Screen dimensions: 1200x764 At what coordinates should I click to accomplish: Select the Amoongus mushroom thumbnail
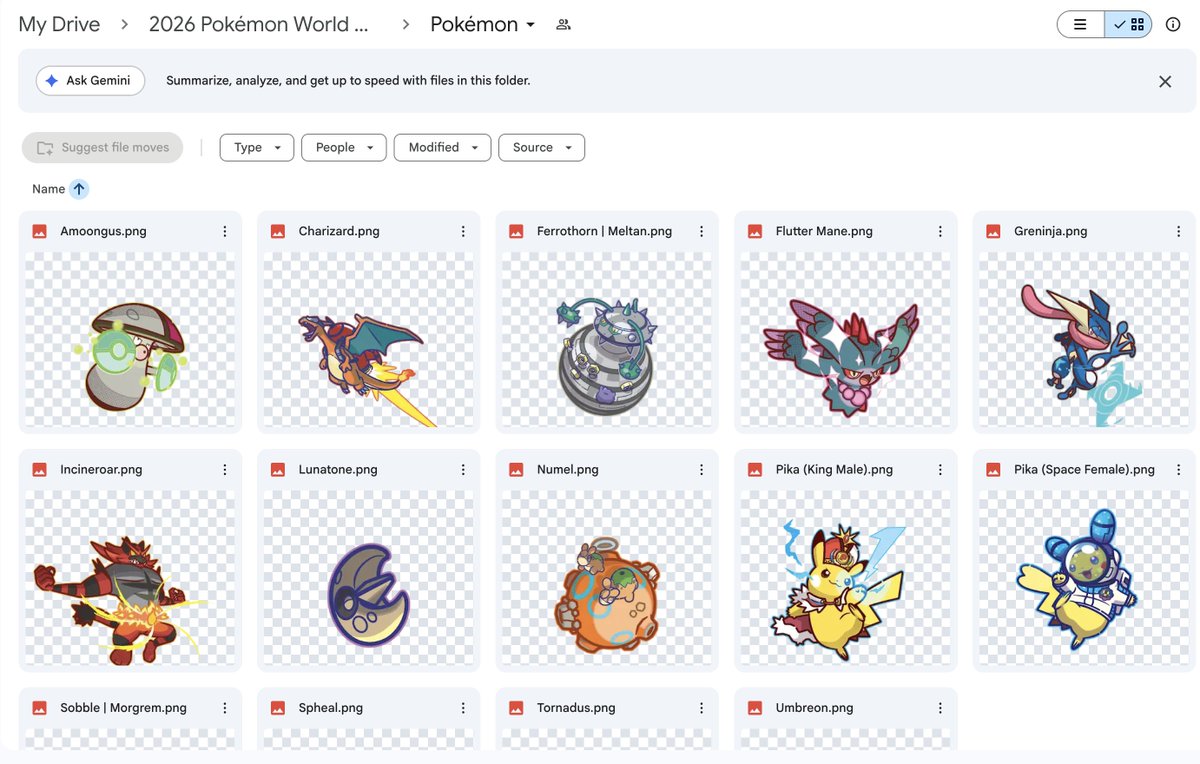tap(130, 339)
